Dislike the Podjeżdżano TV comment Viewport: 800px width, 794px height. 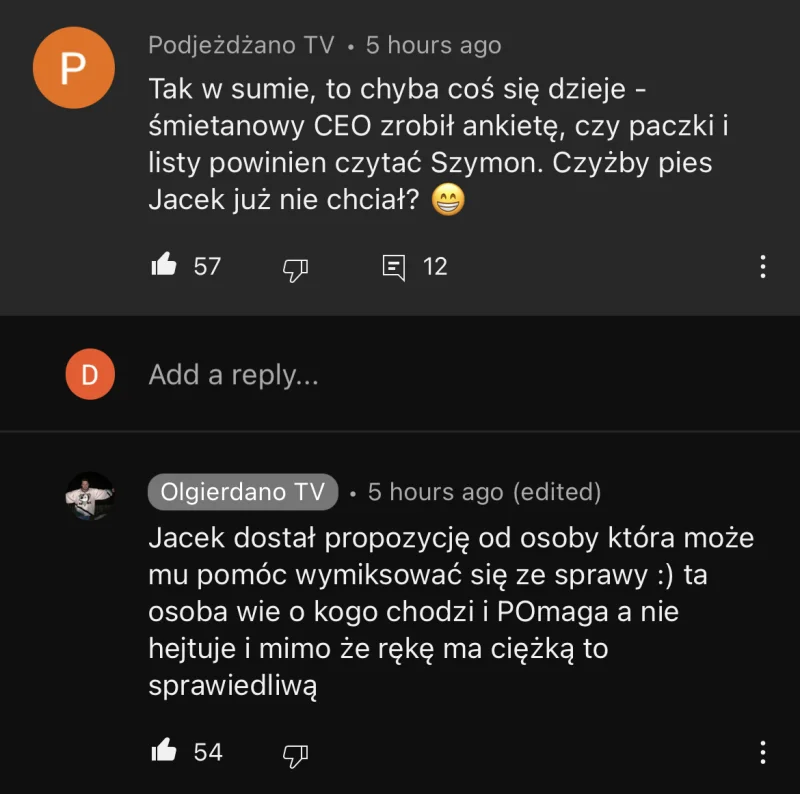coord(295,268)
